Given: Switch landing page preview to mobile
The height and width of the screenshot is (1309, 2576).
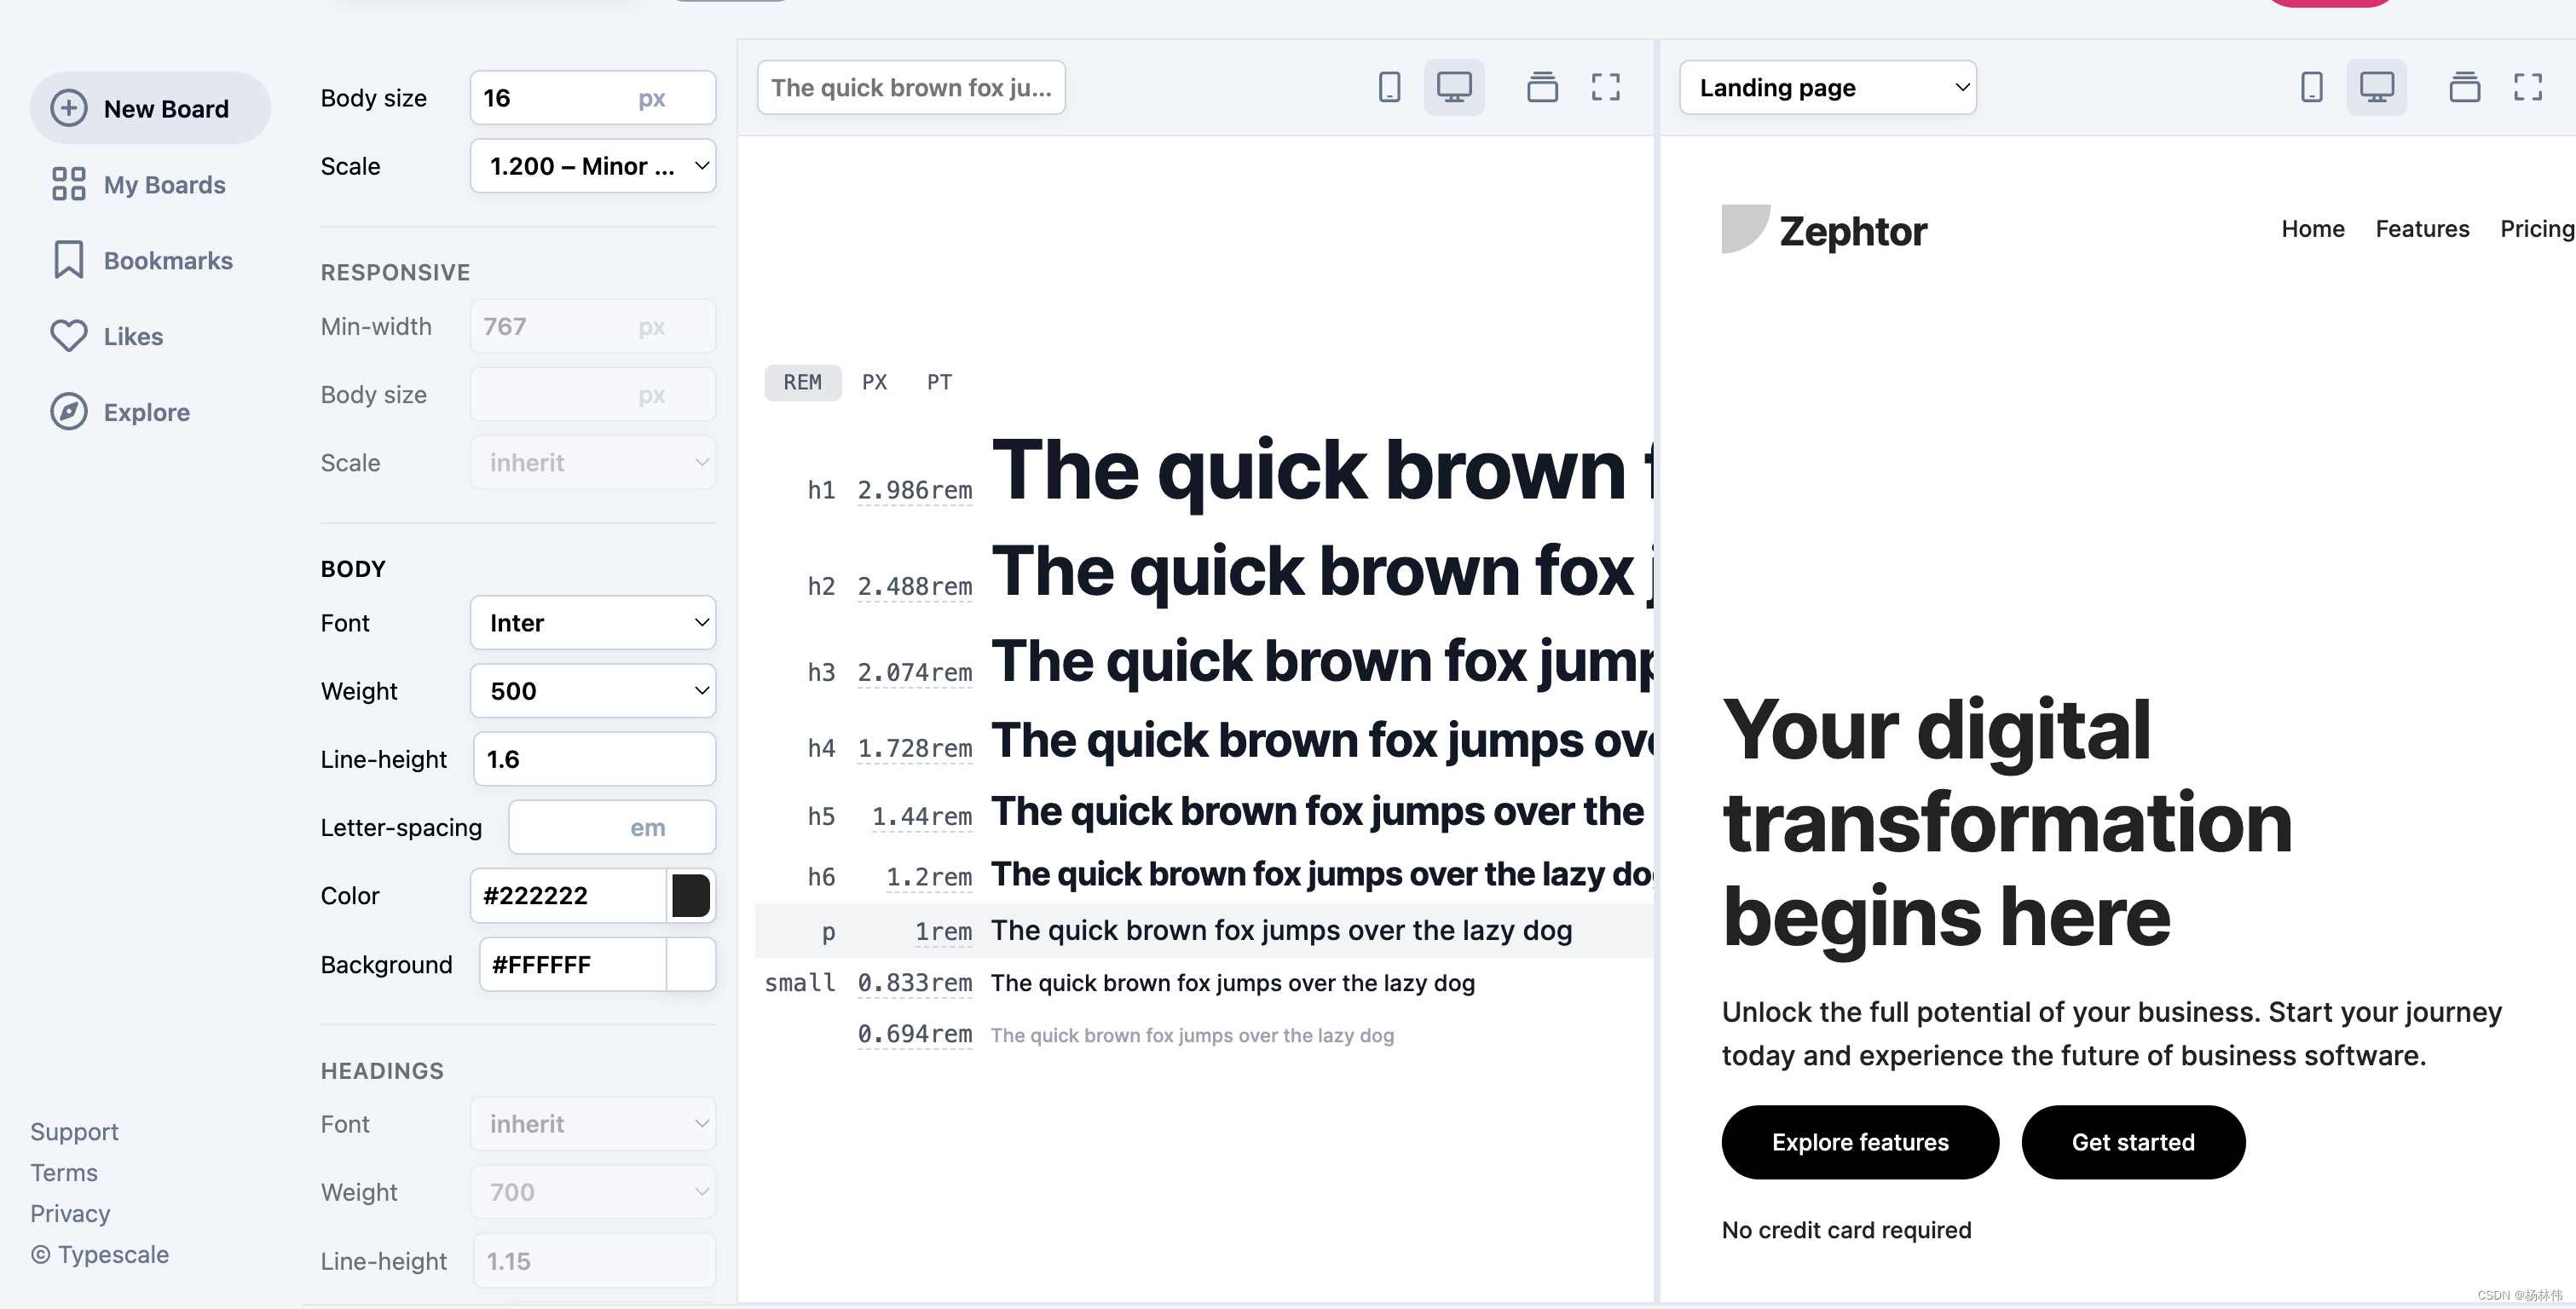Looking at the screenshot, I should click(2311, 87).
